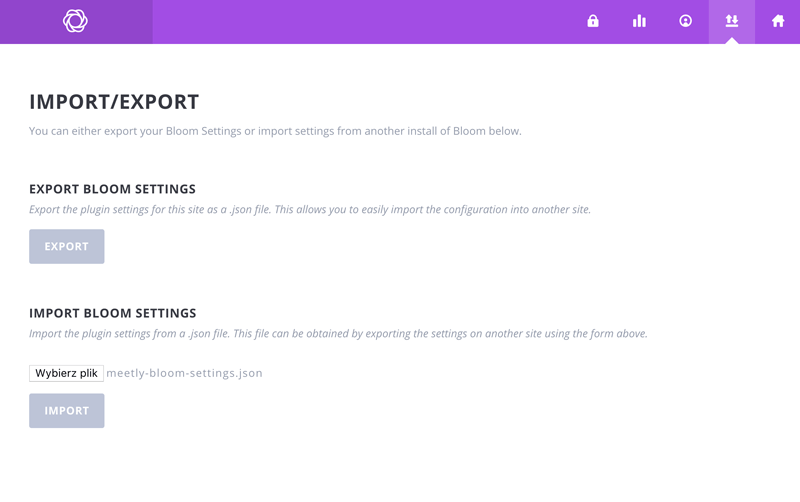This screenshot has height=502, width=800.
Task: Click the IMPORT button
Action: 67,411
